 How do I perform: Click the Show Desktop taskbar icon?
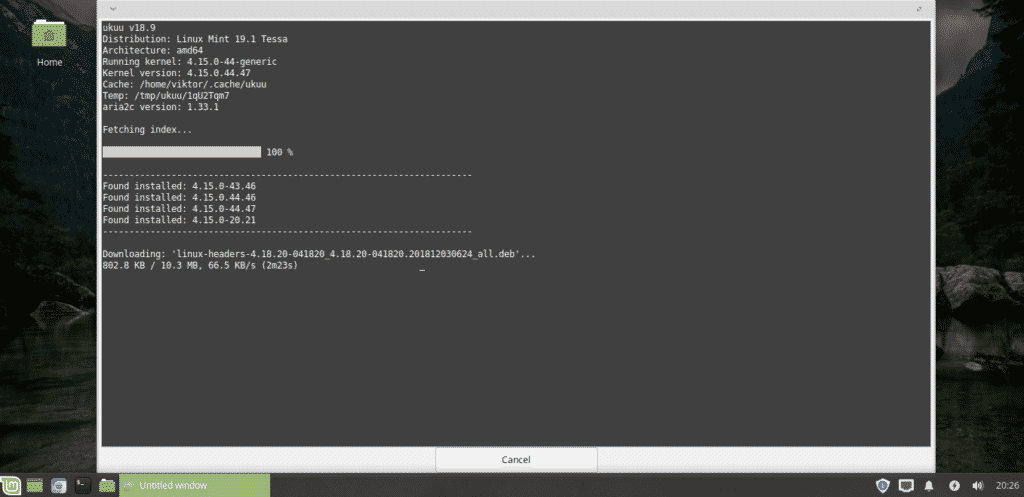pyautogui.click(x=35, y=485)
